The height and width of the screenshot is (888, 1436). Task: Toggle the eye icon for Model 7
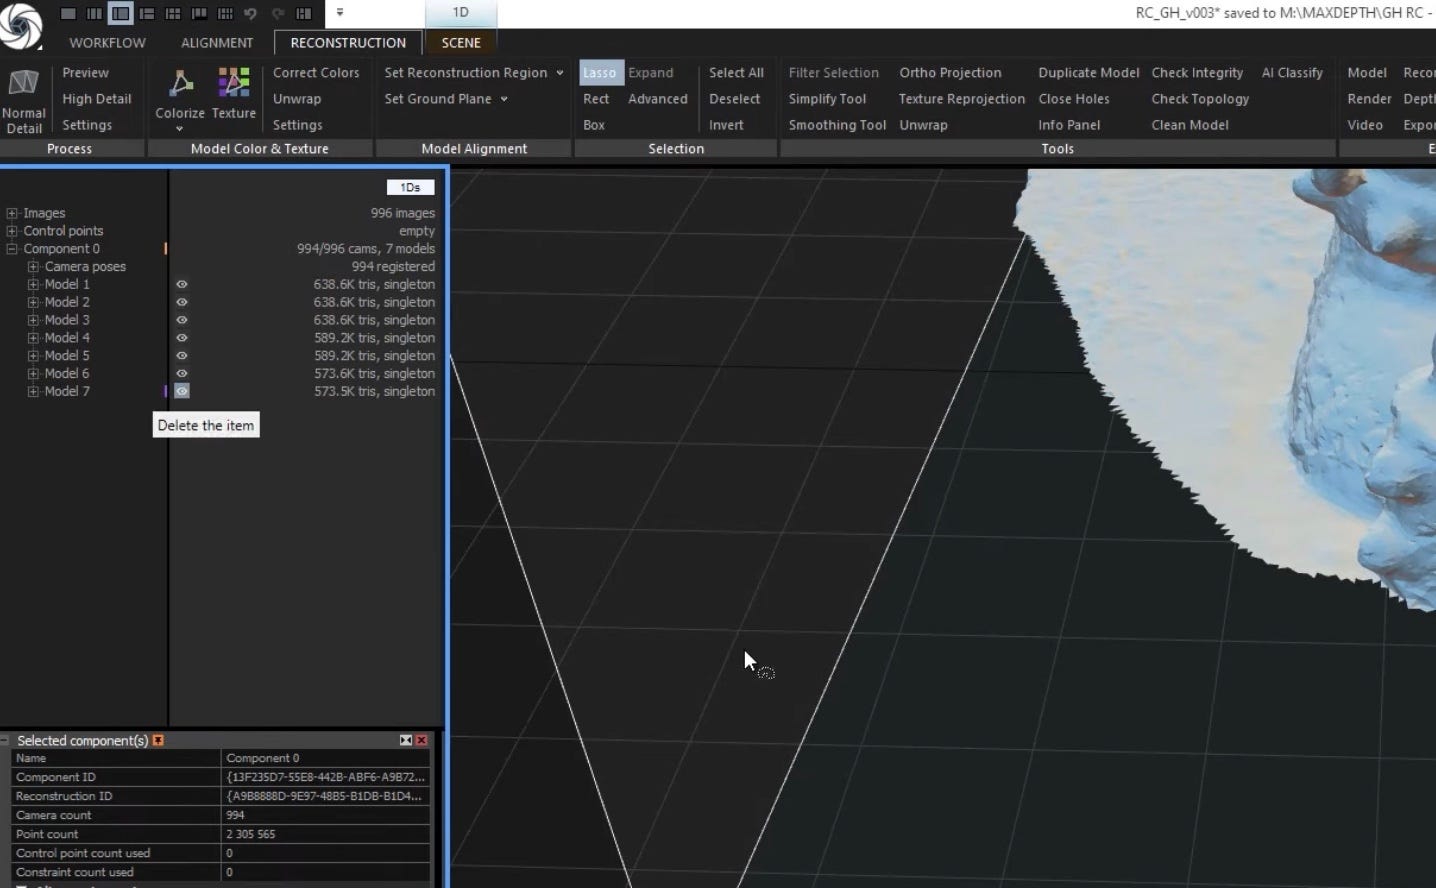[182, 392]
